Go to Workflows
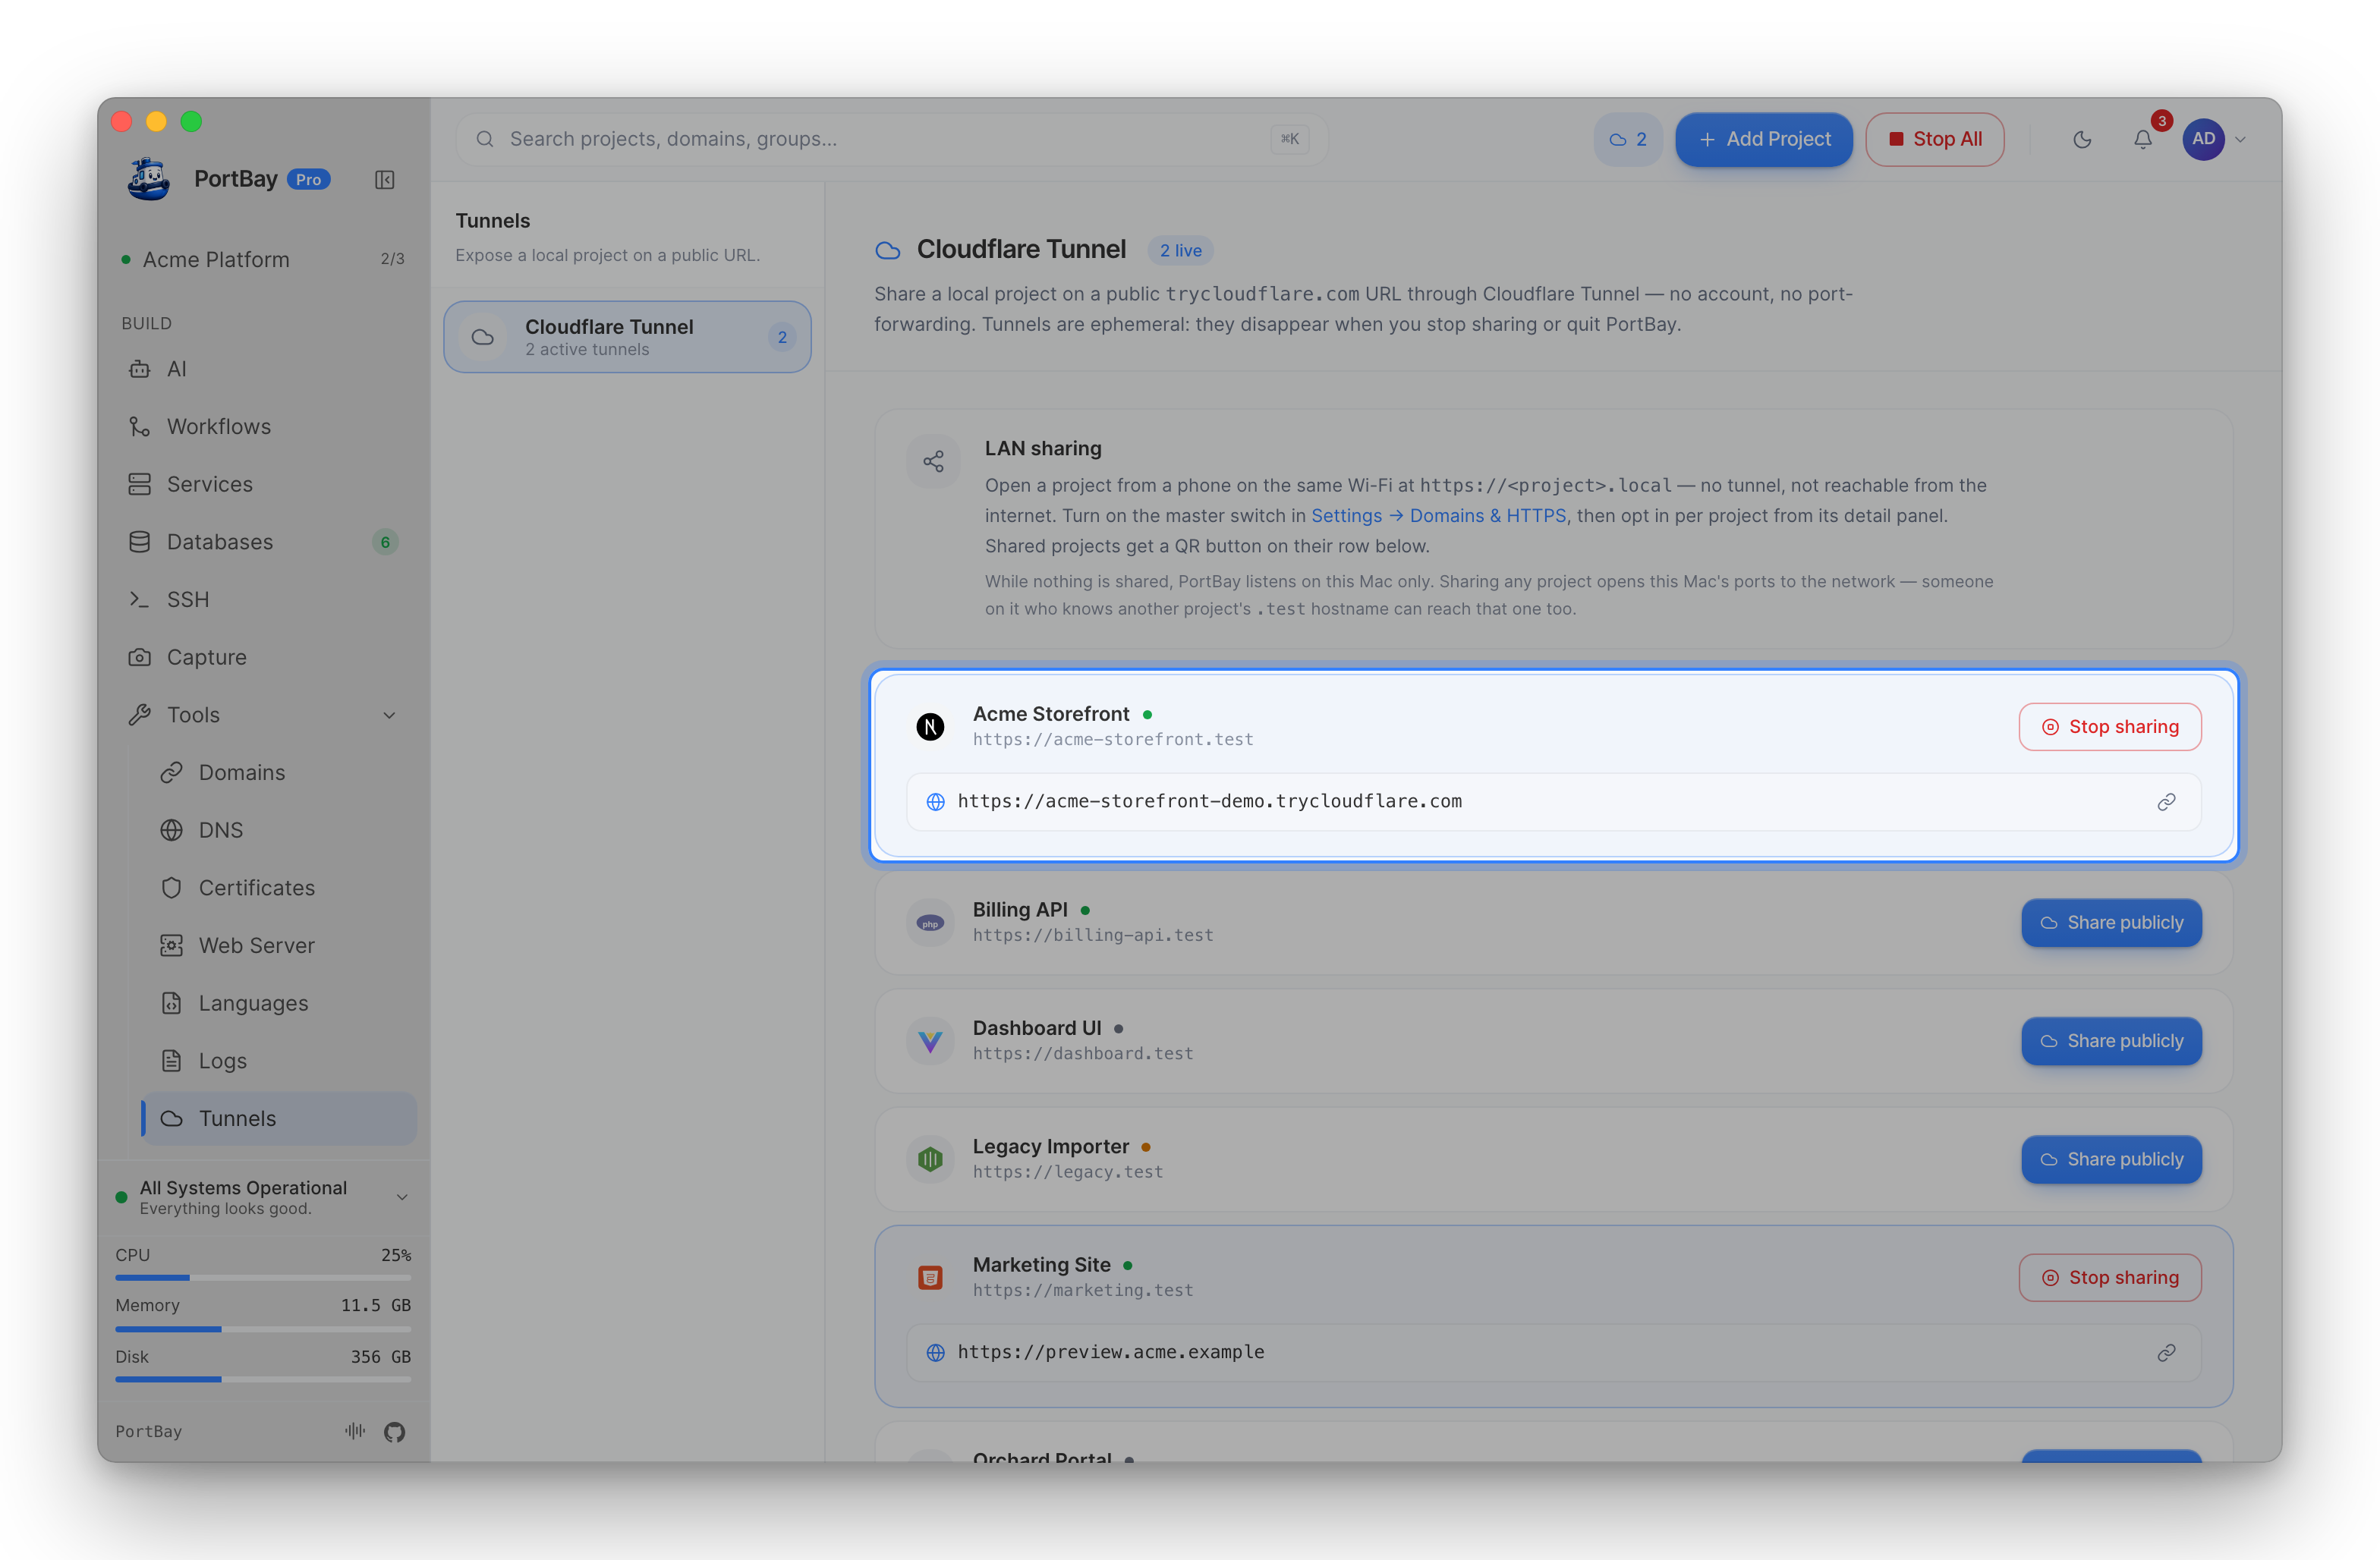 point(263,427)
